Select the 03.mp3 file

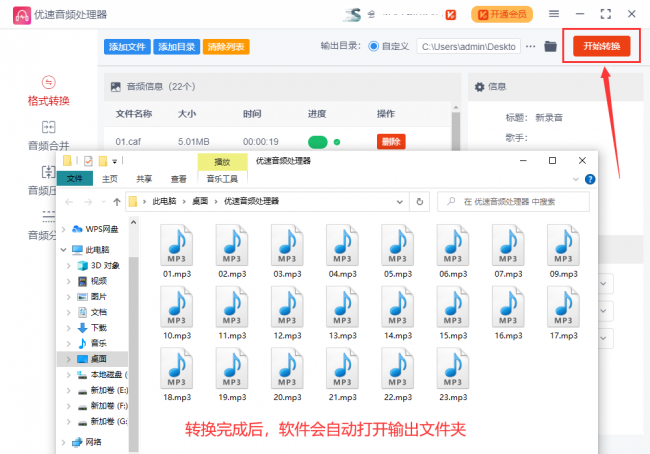click(287, 252)
